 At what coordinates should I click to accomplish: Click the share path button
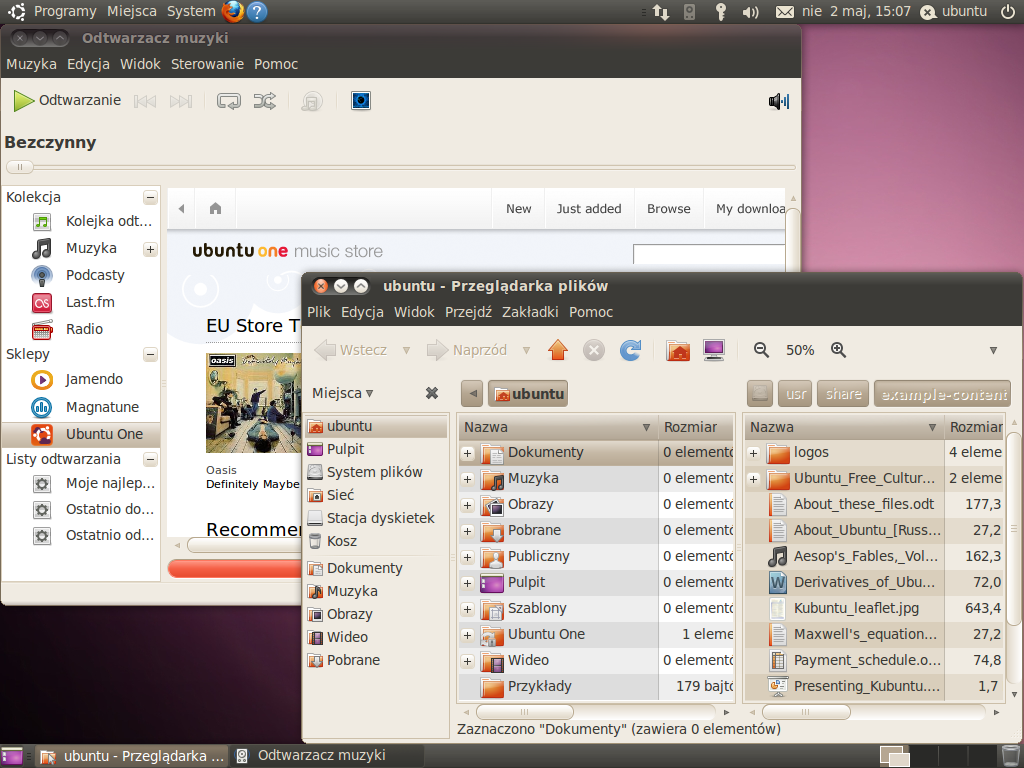click(843, 394)
